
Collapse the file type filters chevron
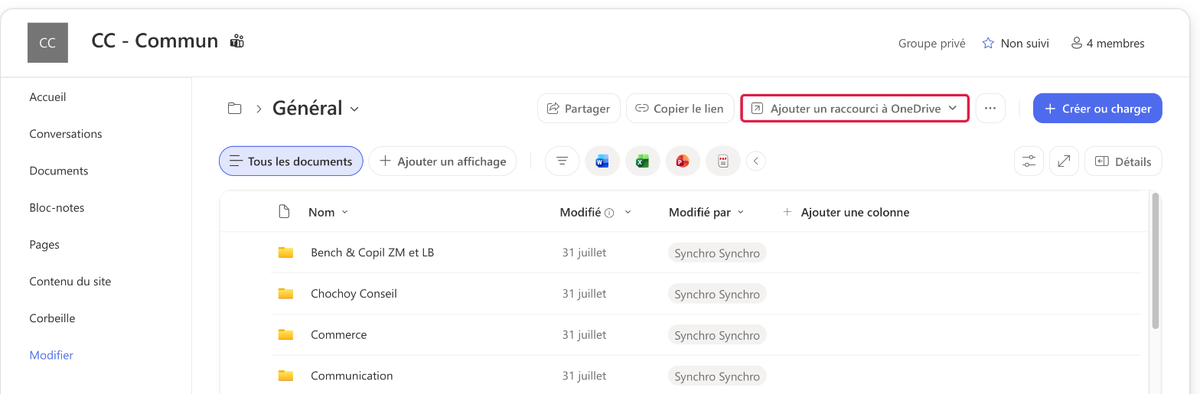[756, 161]
